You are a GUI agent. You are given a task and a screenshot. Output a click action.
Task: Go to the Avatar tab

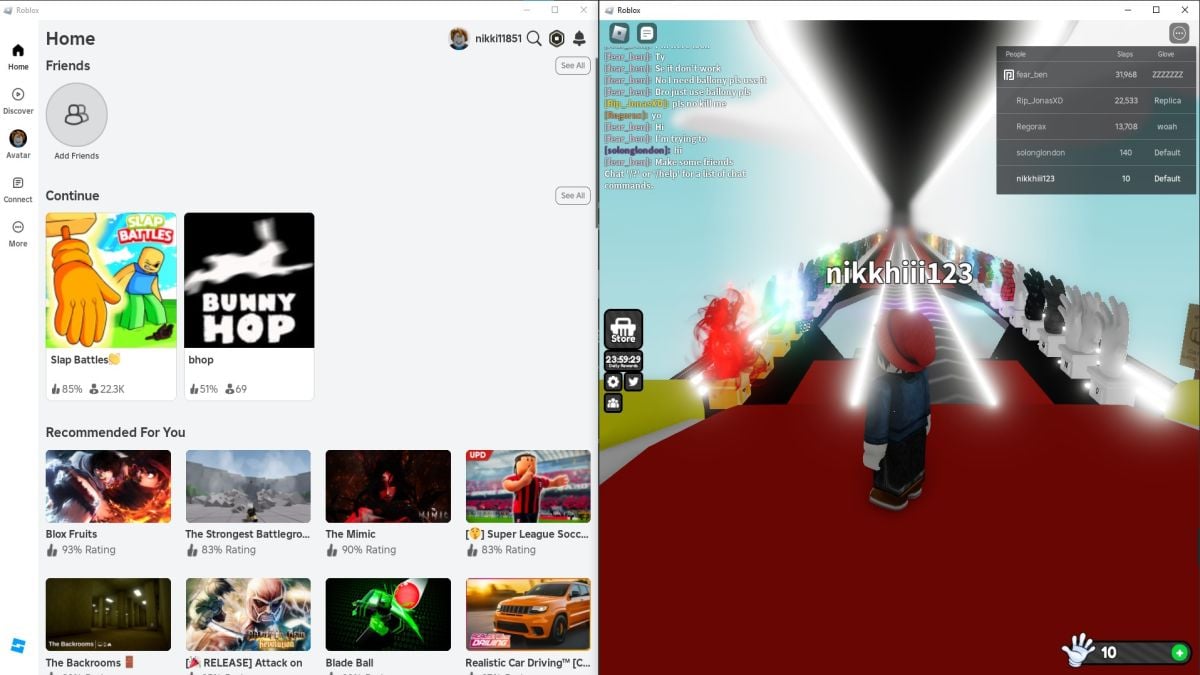pyautogui.click(x=18, y=144)
